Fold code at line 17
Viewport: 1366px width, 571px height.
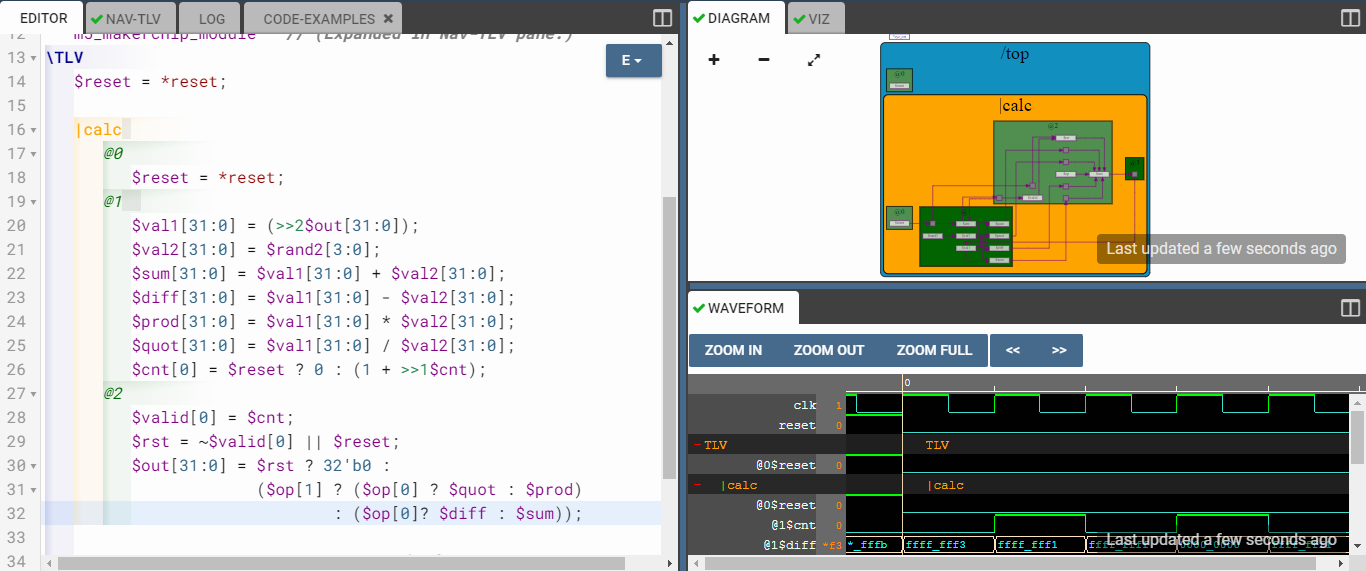(34, 154)
